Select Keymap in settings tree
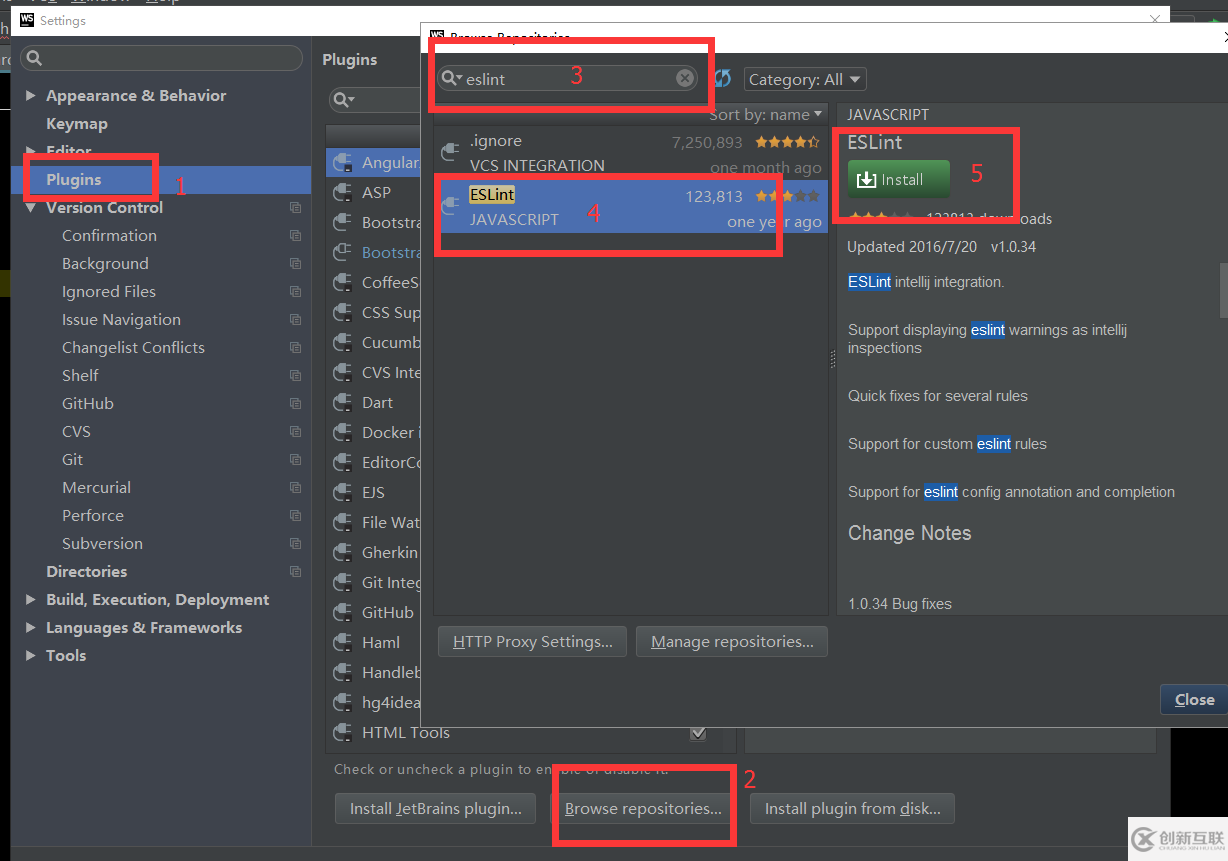1228x861 pixels. tap(77, 124)
